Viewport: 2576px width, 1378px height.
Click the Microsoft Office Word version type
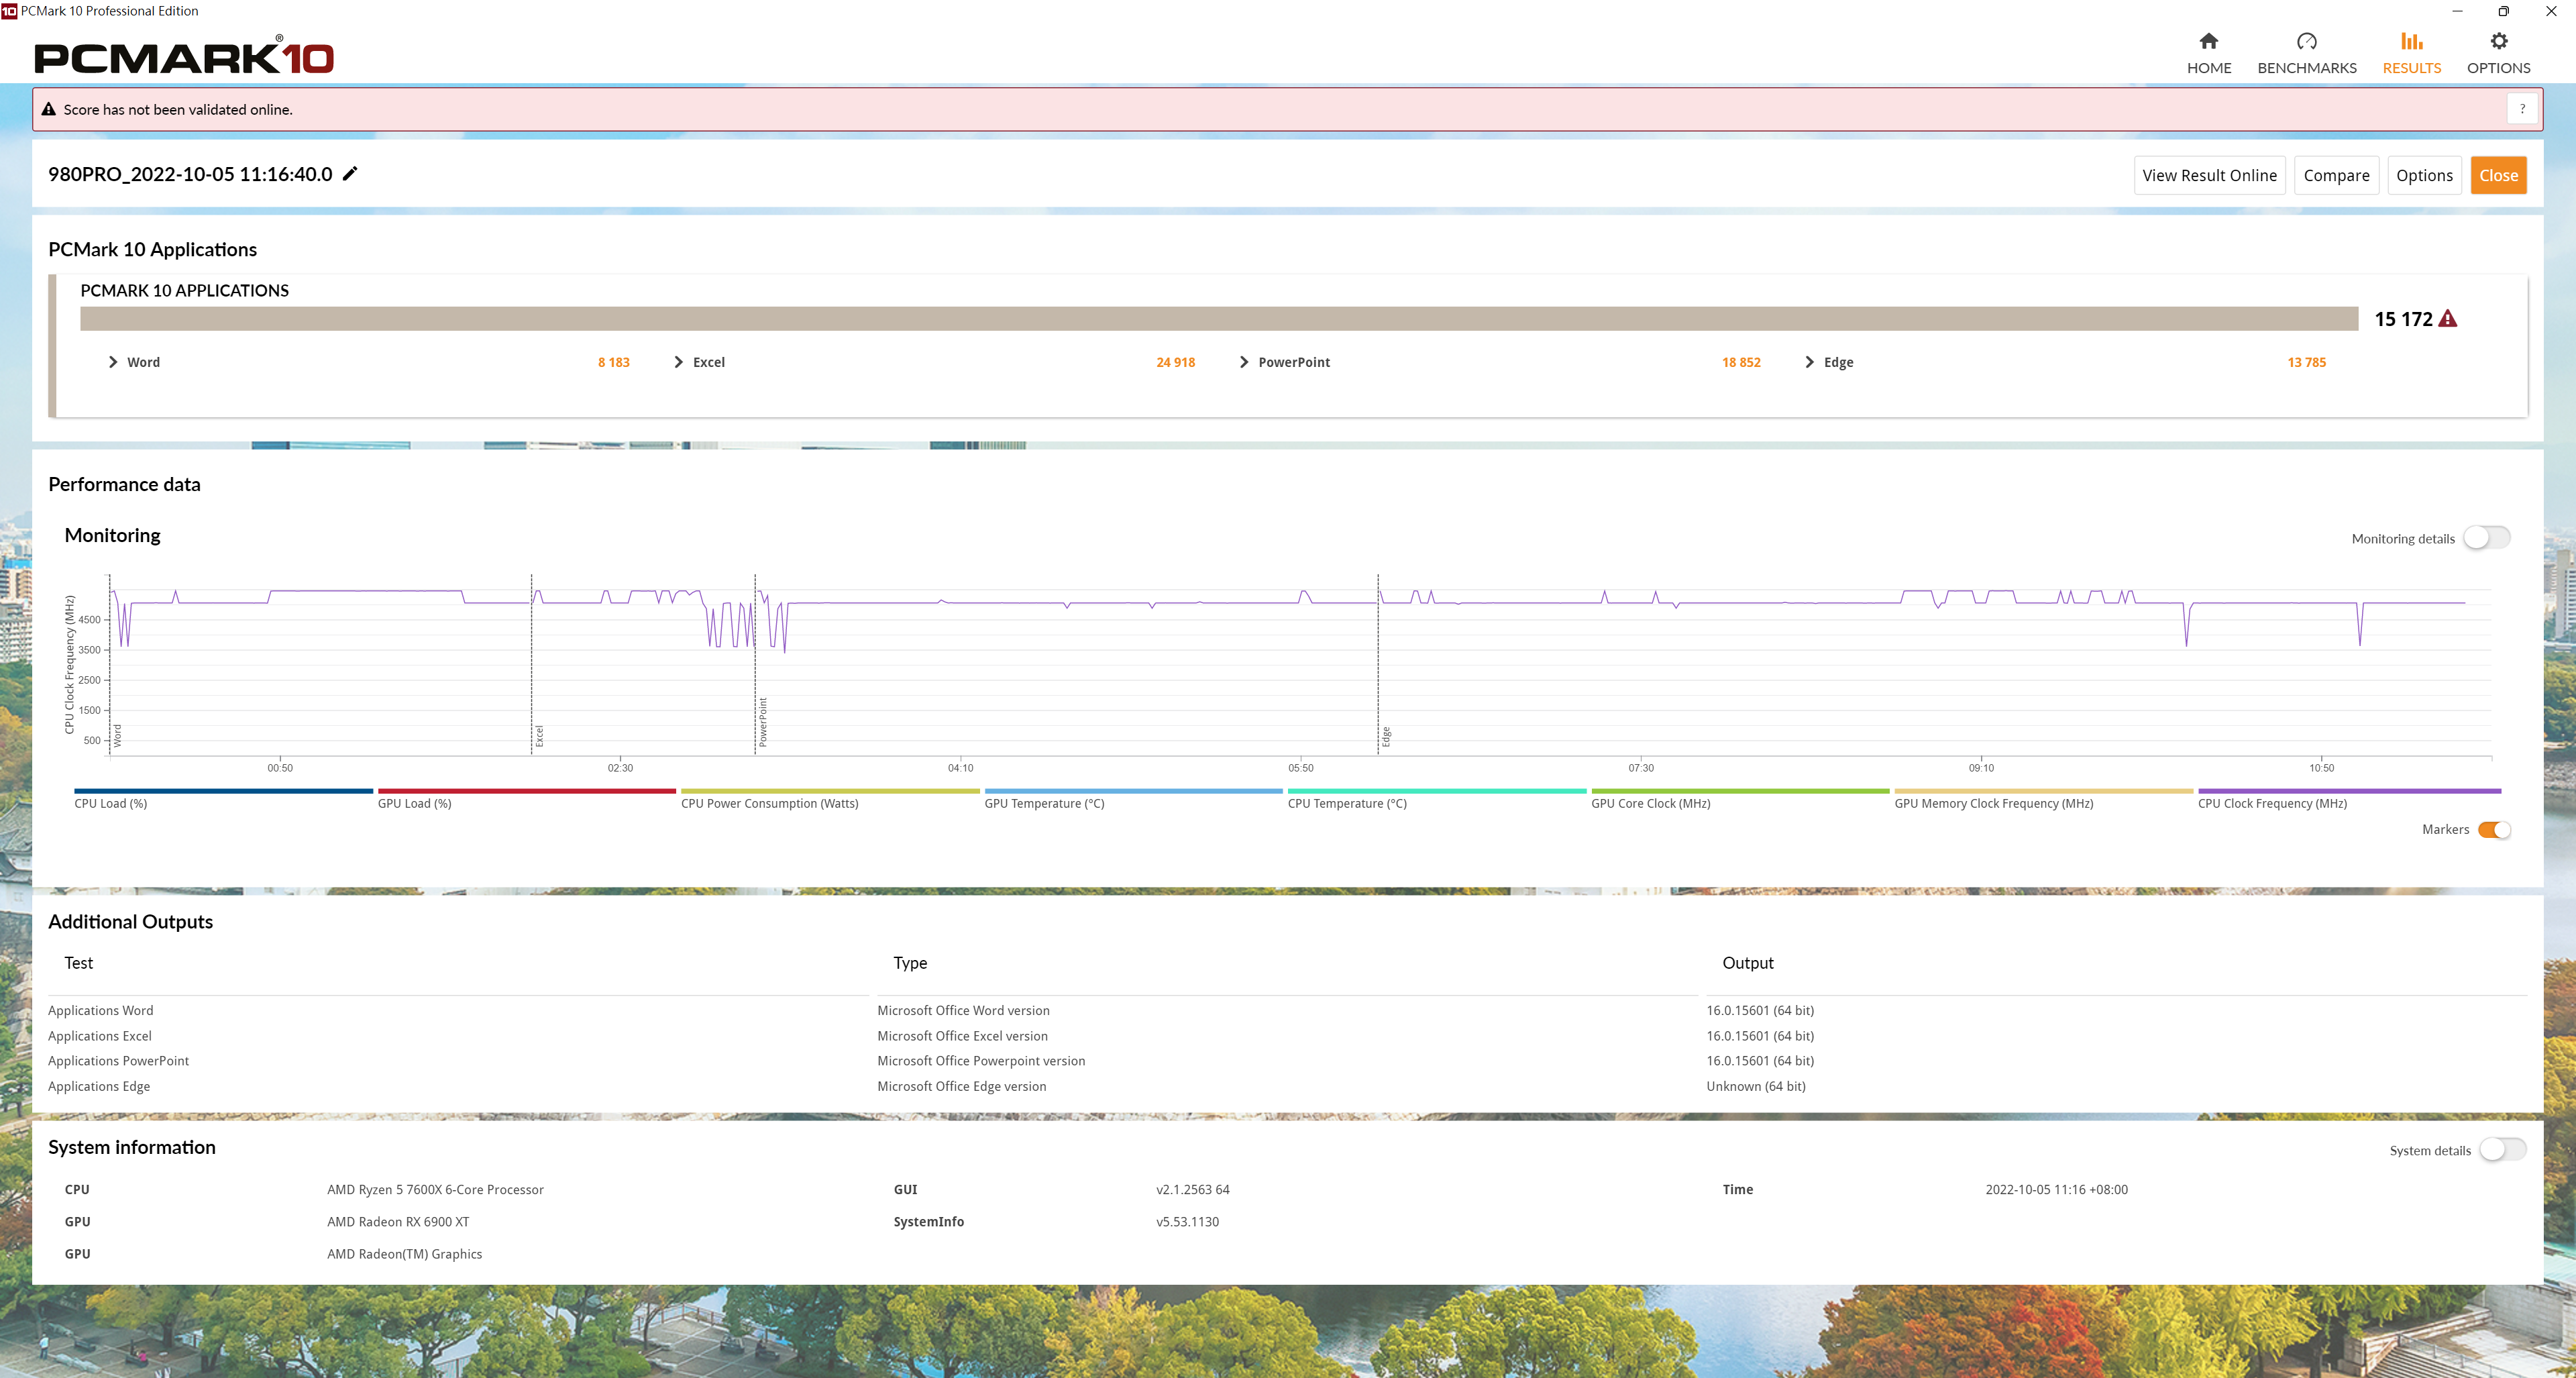tap(963, 1010)
